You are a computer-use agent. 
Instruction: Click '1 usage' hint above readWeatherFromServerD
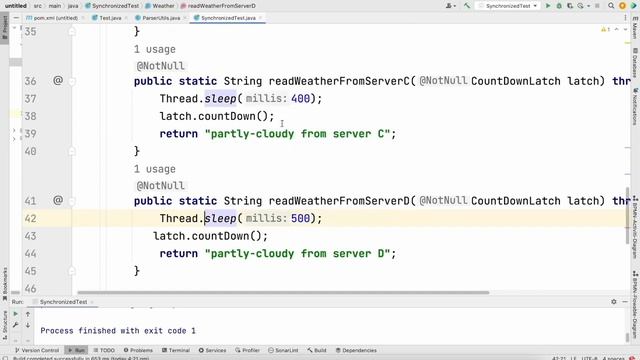(x=155, y=169)
